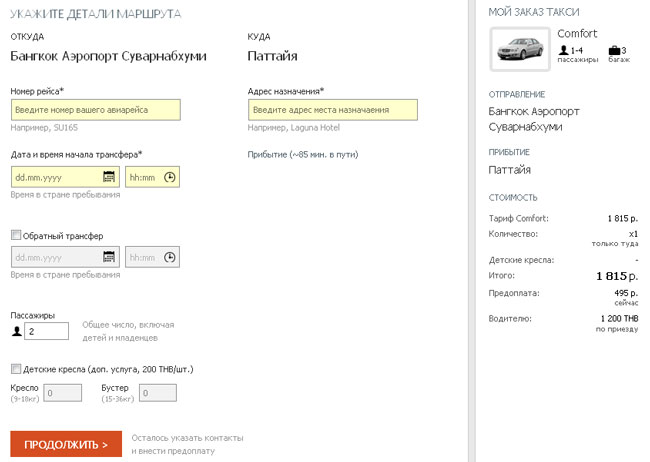This screenshot has width=650, height=462.
Task: Click the return transfer hh:mm time field
Action: click(x=153, y=257)
